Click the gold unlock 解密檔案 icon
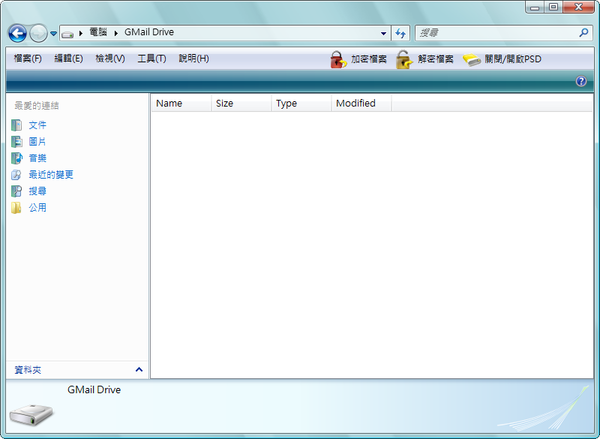 pos(404,60)
